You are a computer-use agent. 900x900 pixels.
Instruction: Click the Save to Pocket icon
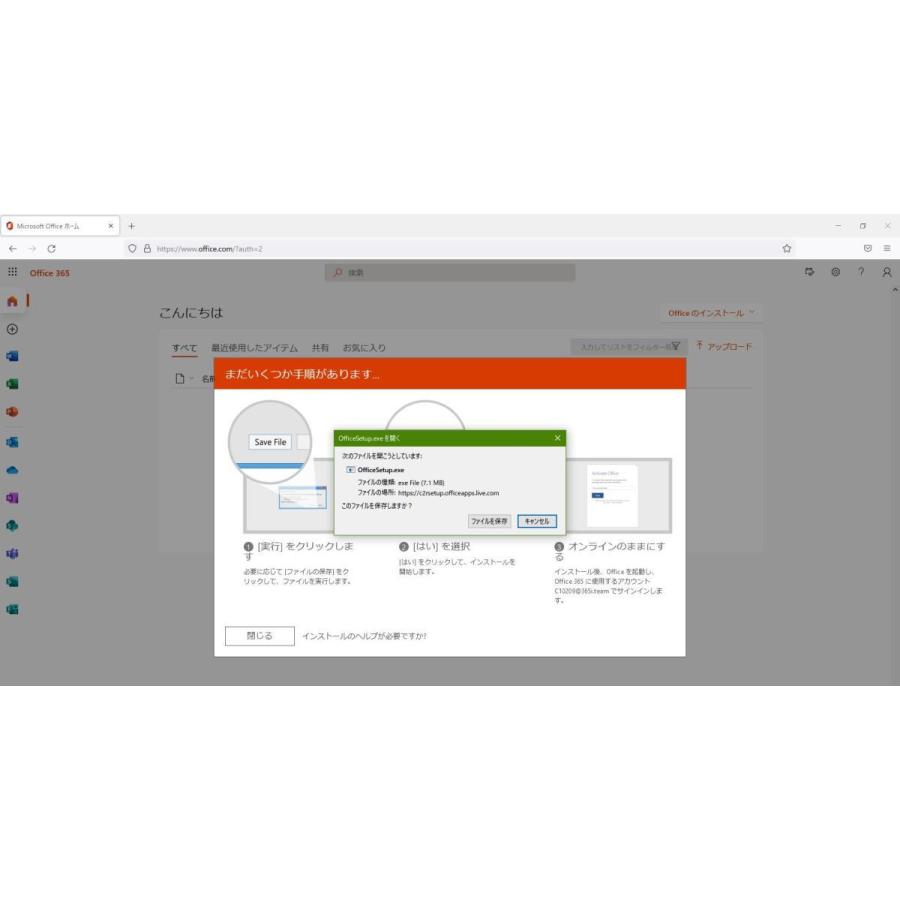point(868,249)
